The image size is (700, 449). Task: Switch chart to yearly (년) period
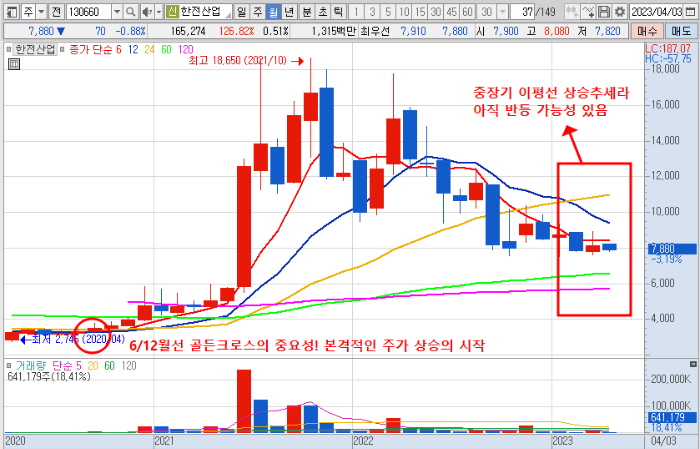click(x=289, y=12)
